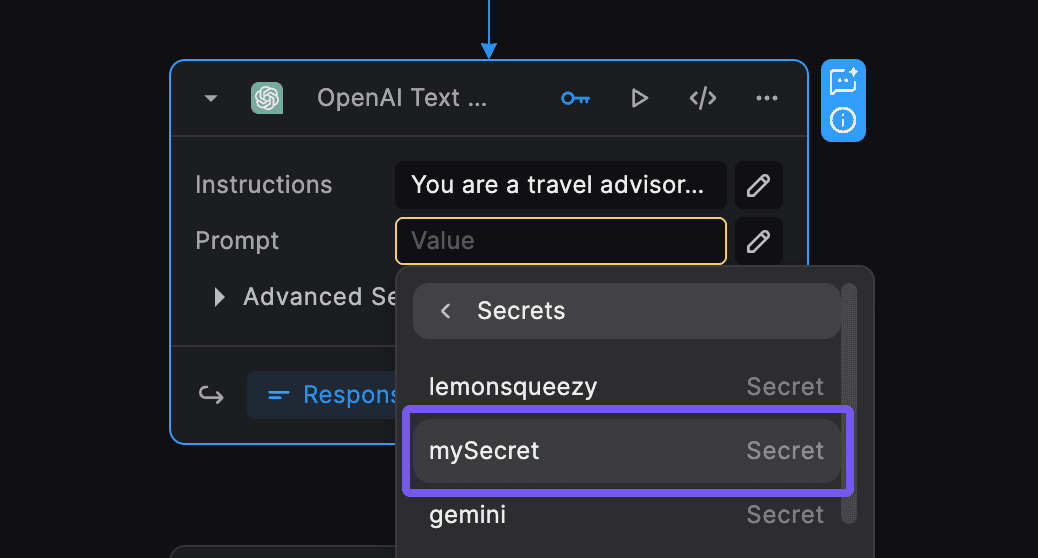The height and width of the screenshot is (558, 1038).
Task: Click the Secrets list scrollbar
Action: pos(849,400)
